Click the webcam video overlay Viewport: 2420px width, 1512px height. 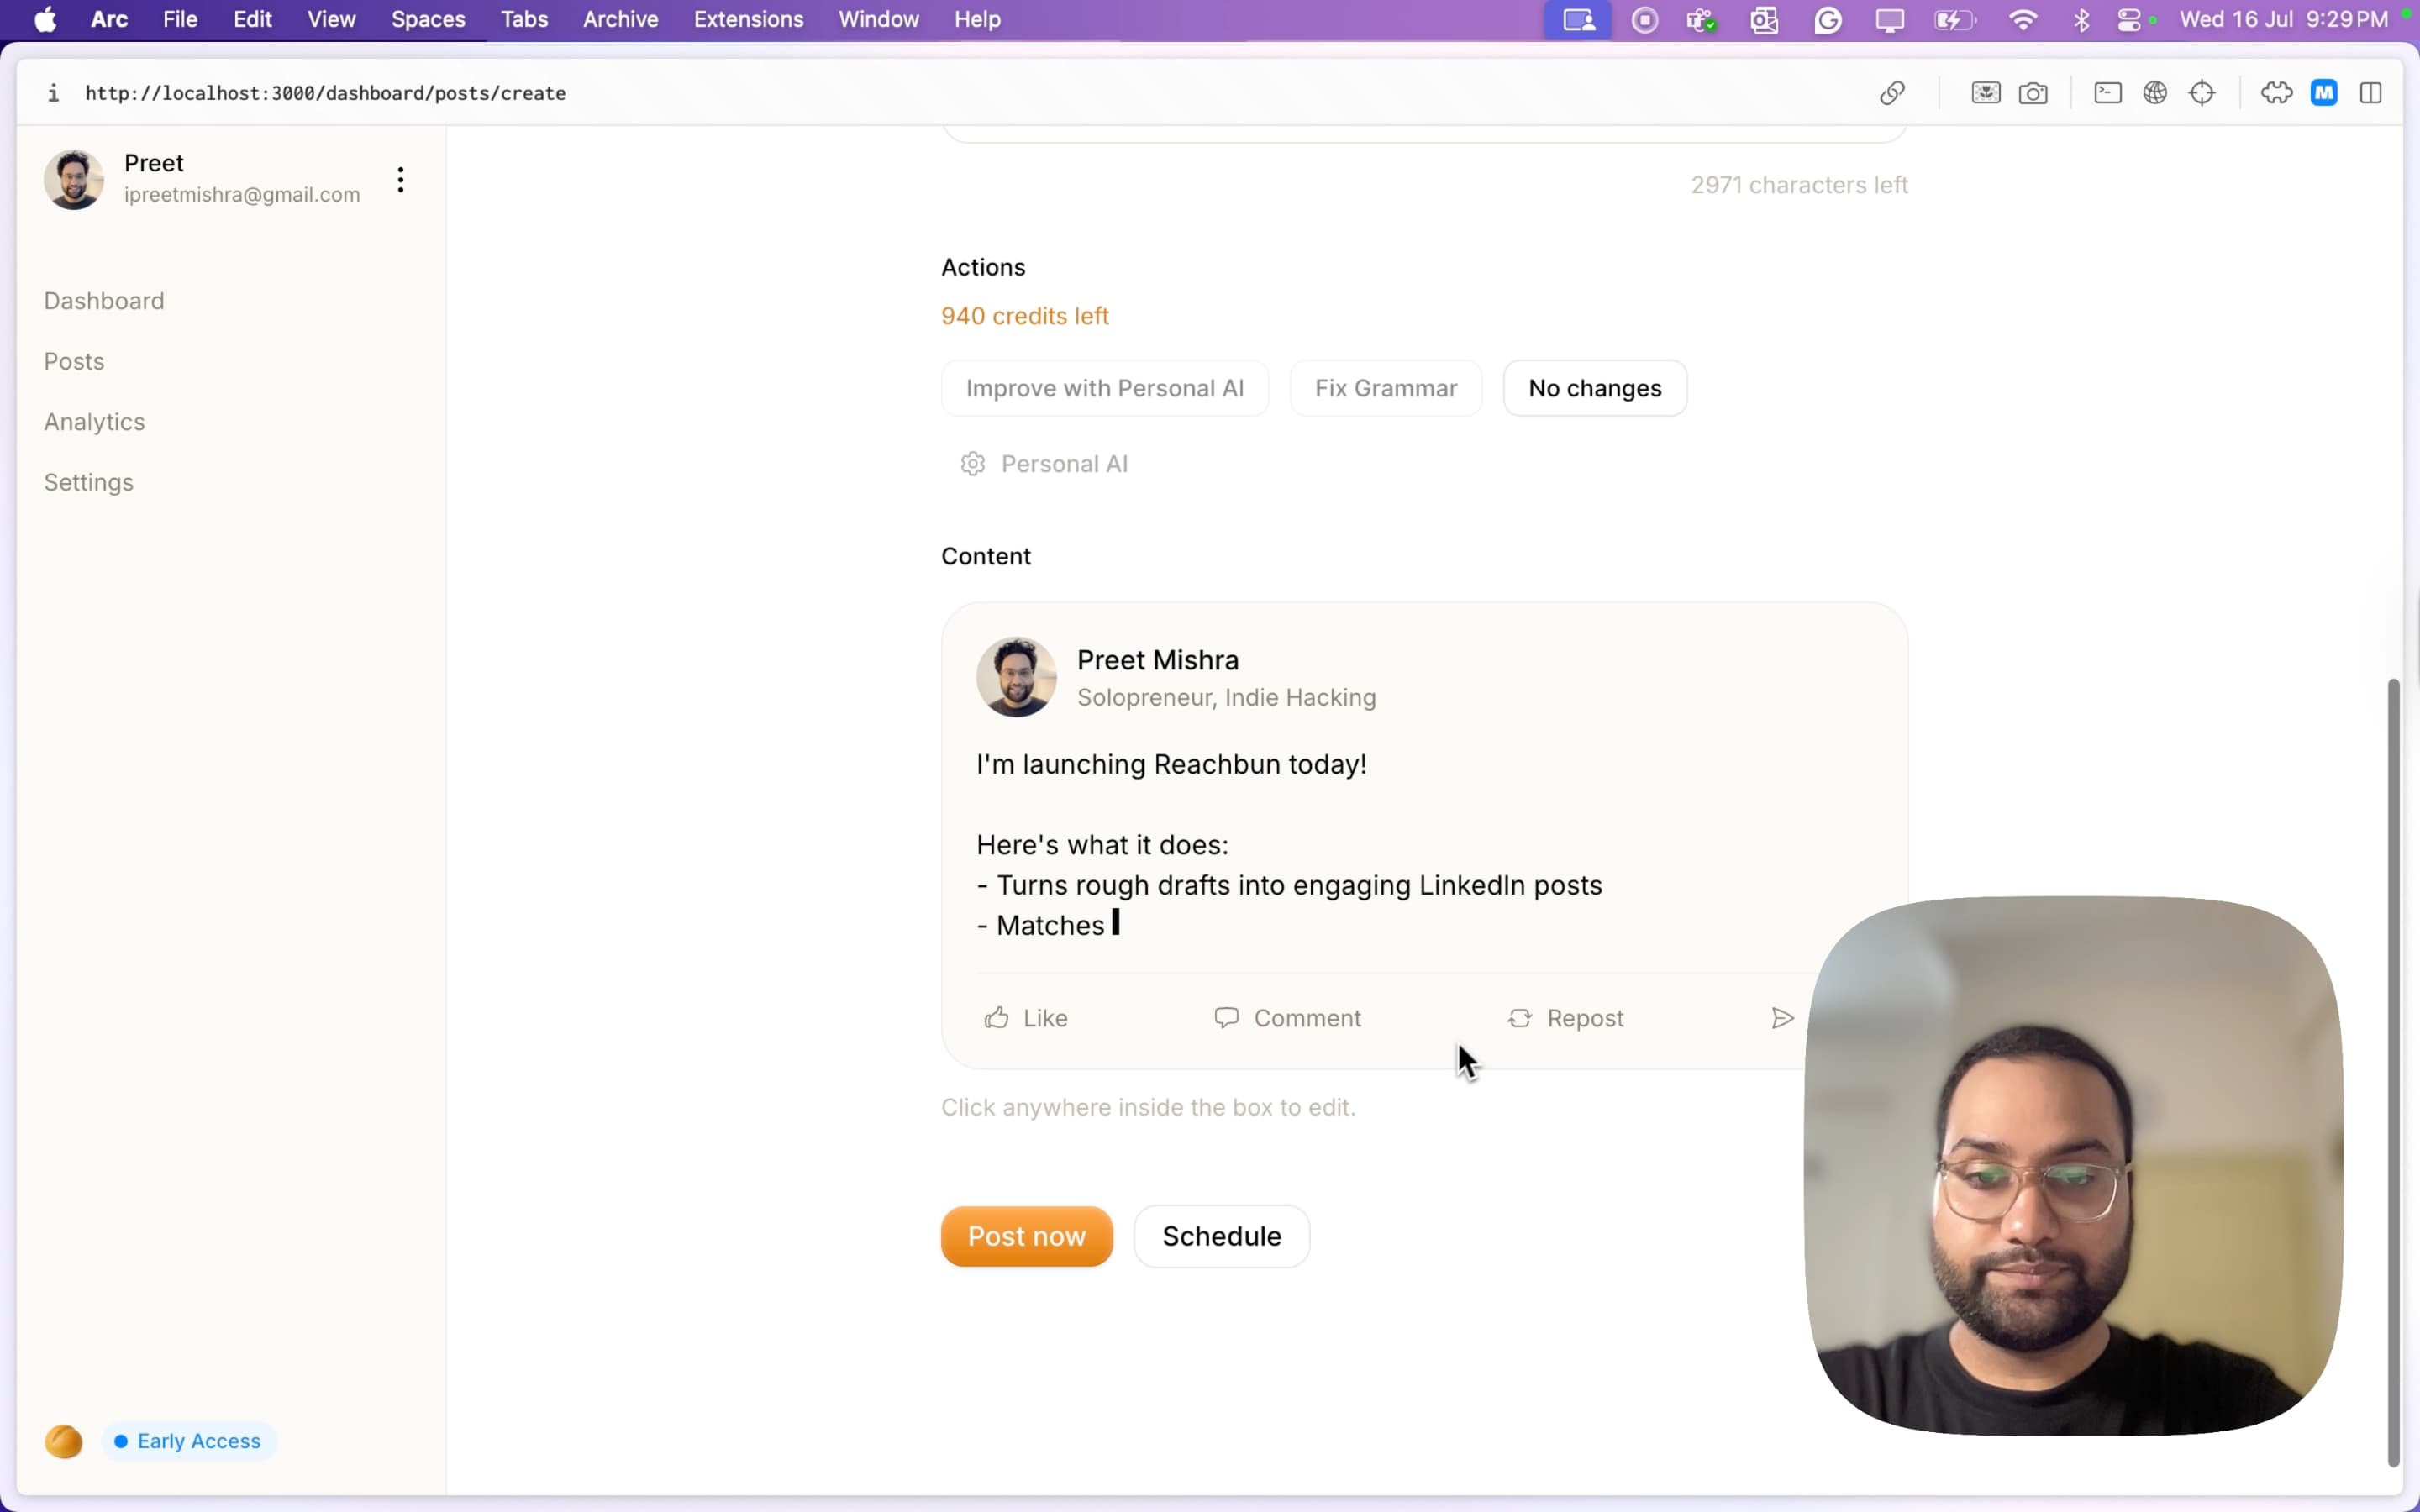(2074, 1166)
